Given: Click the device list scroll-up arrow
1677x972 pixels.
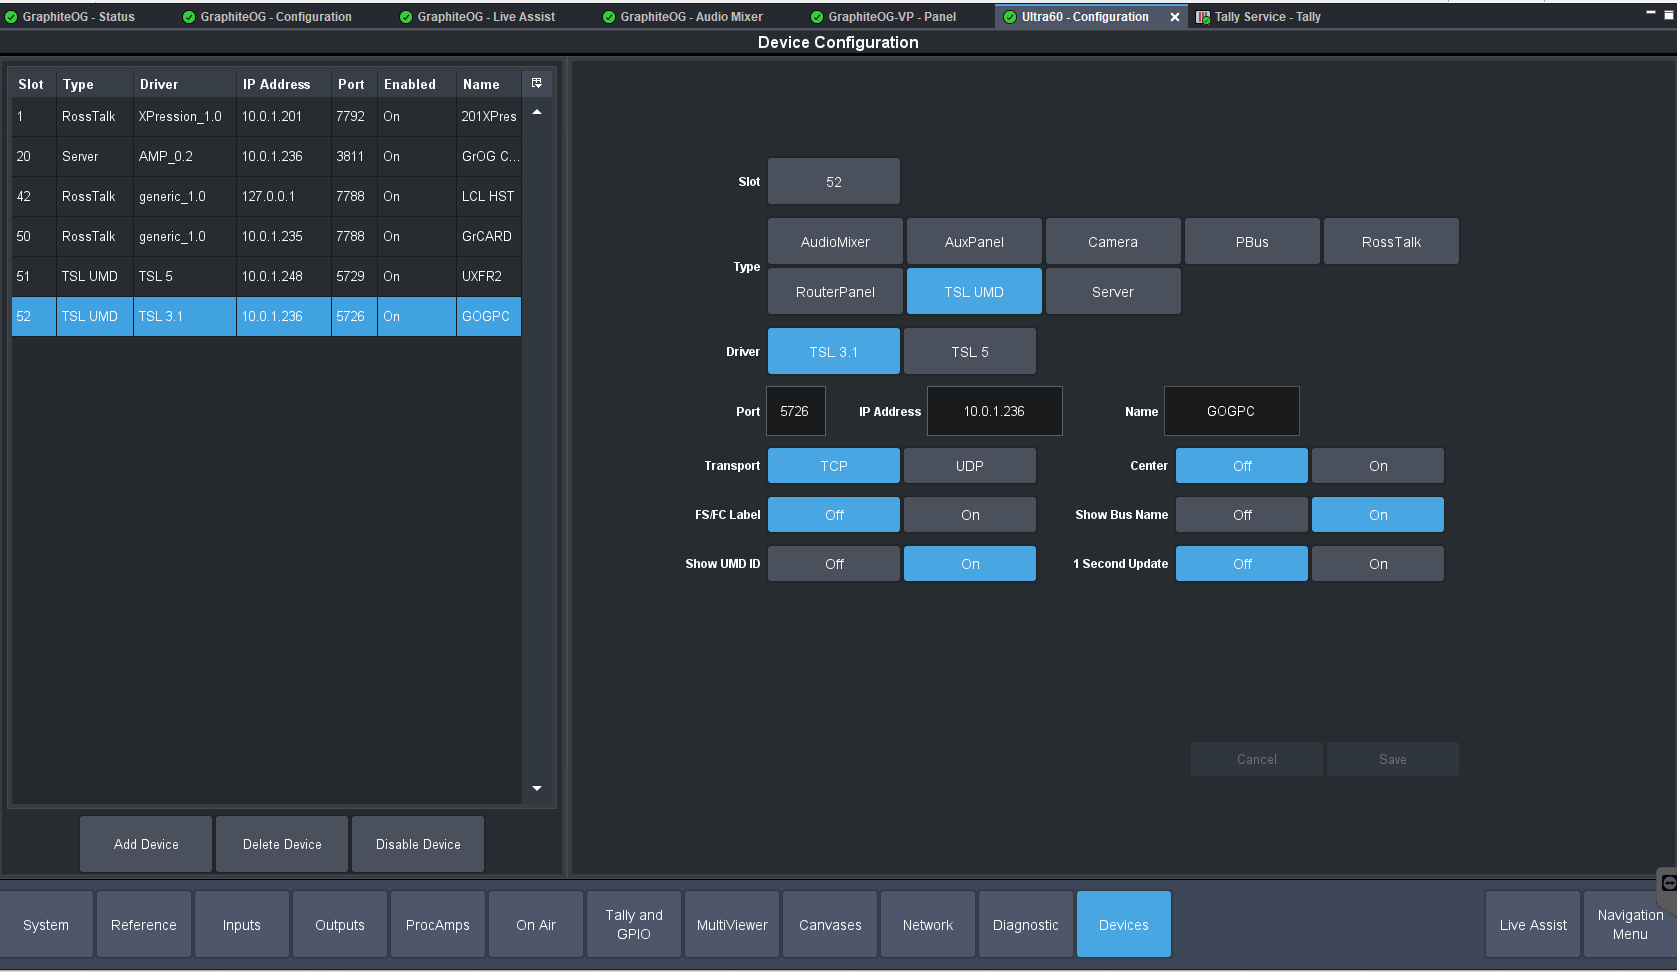Looking at the screenshot, I should coord(537,112).
